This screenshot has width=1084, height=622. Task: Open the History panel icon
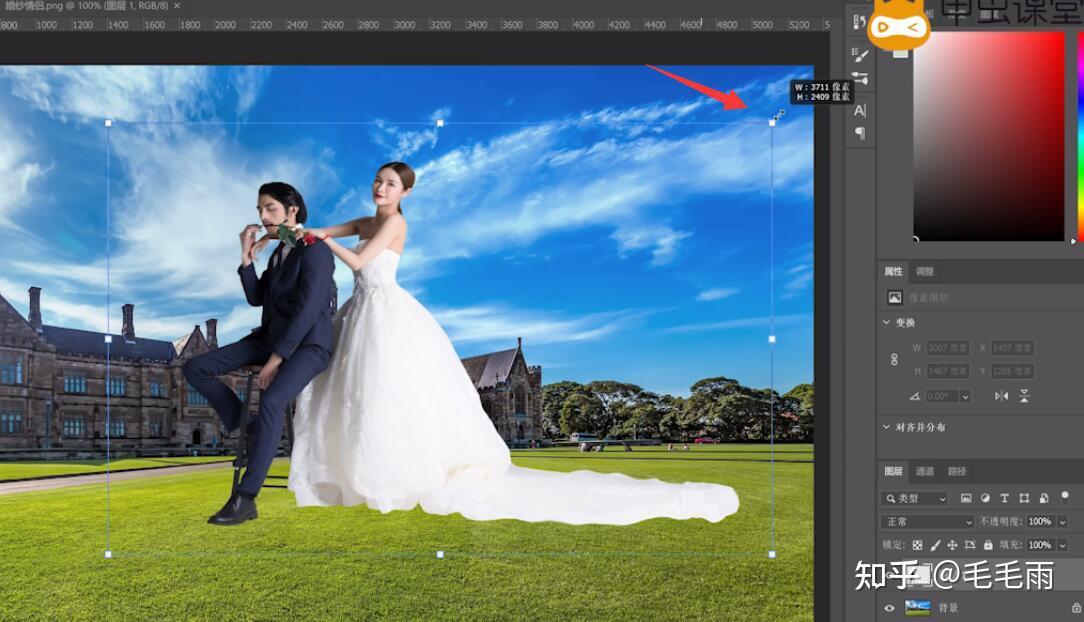click(859, 22)
